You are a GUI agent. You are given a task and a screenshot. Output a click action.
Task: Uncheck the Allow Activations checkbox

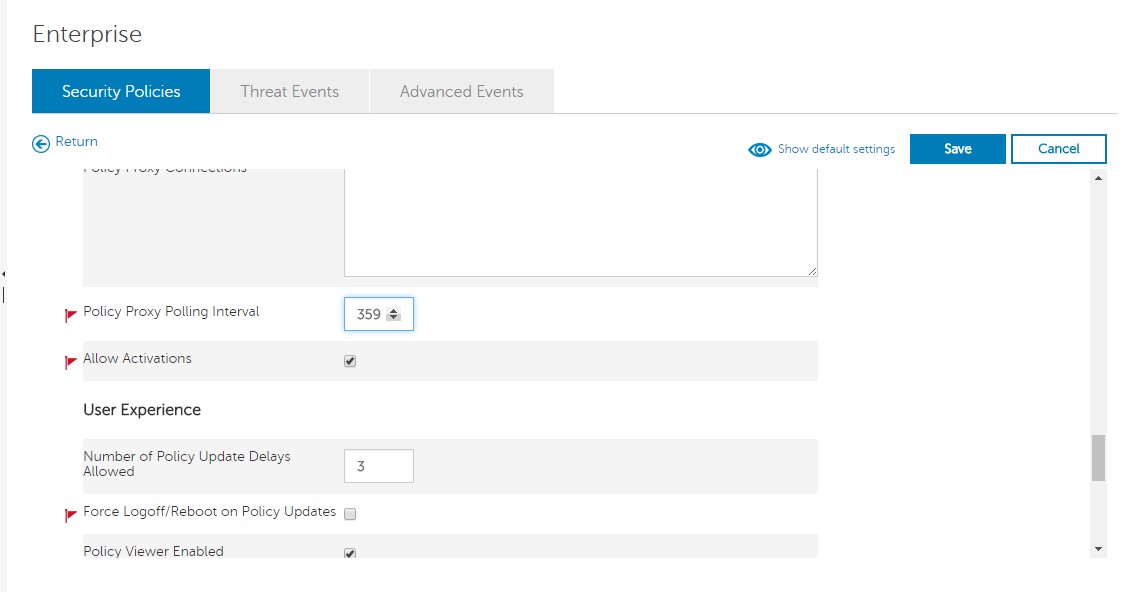pyautogui.click(x=350, y=361)
